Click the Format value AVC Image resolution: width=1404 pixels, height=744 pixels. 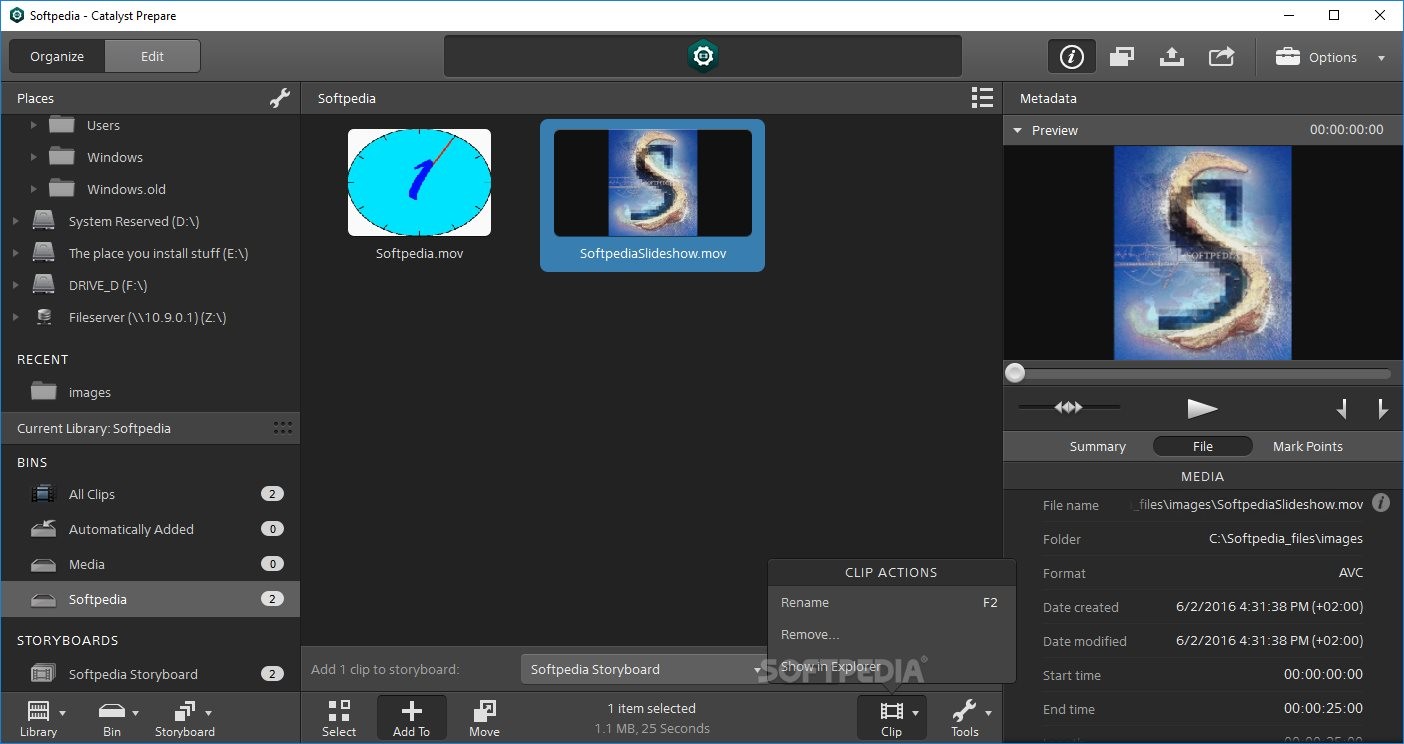point(1351,572)
